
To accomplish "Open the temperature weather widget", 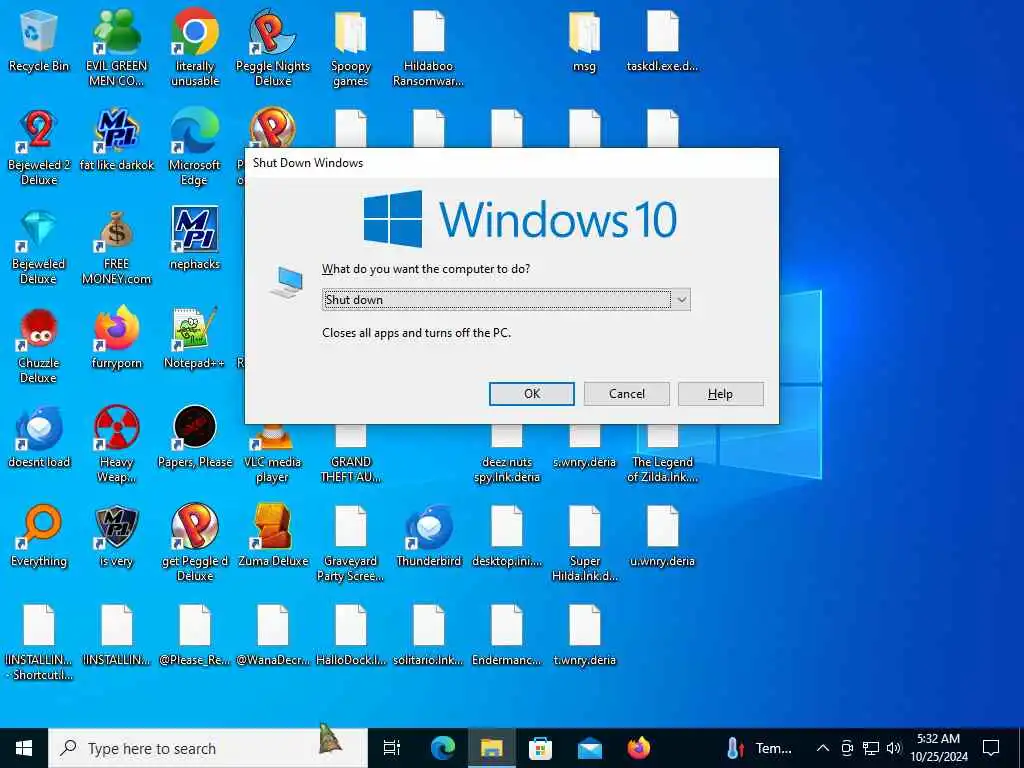I will pyautogui.click(x=758, y=748).
